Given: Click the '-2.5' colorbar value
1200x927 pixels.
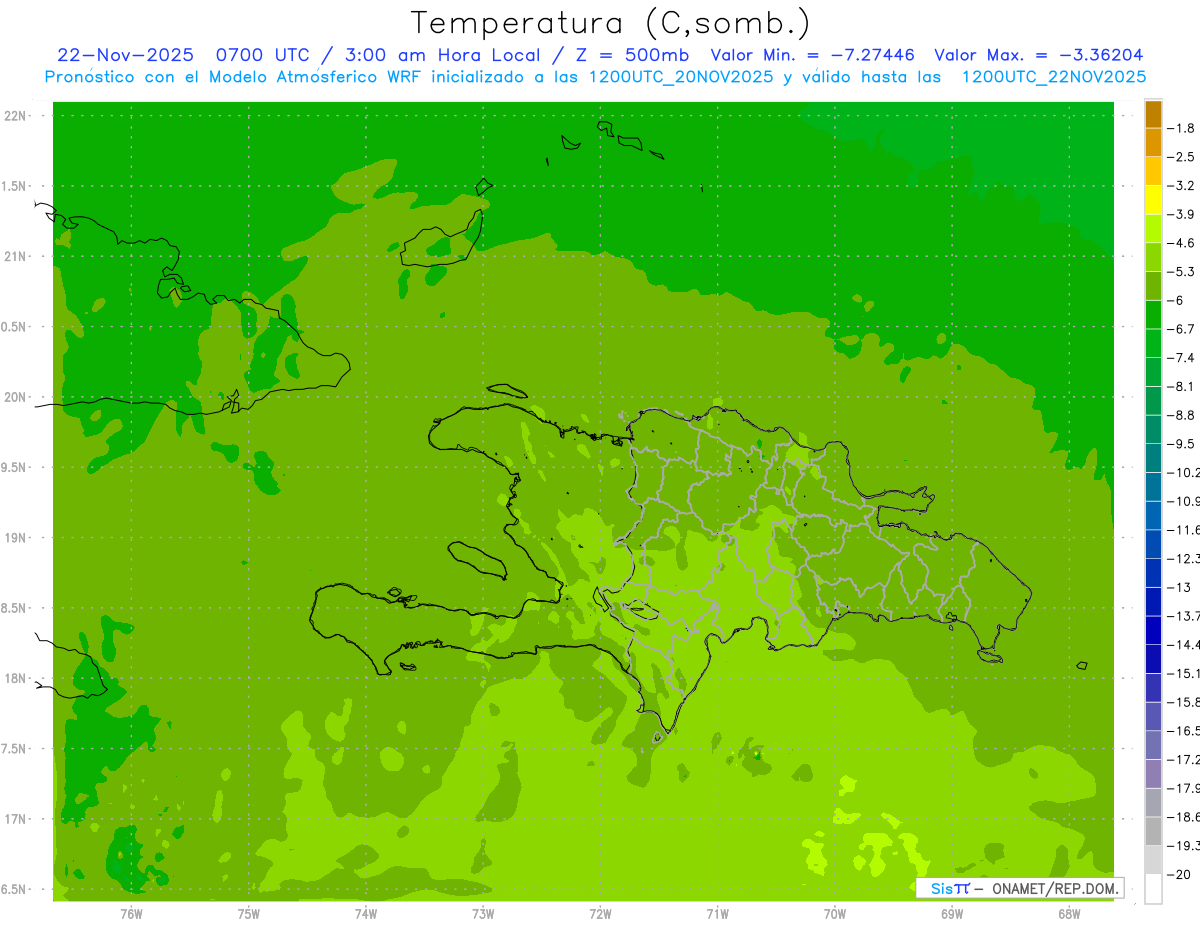Looking at the screenshot, I should [1182, 157].
